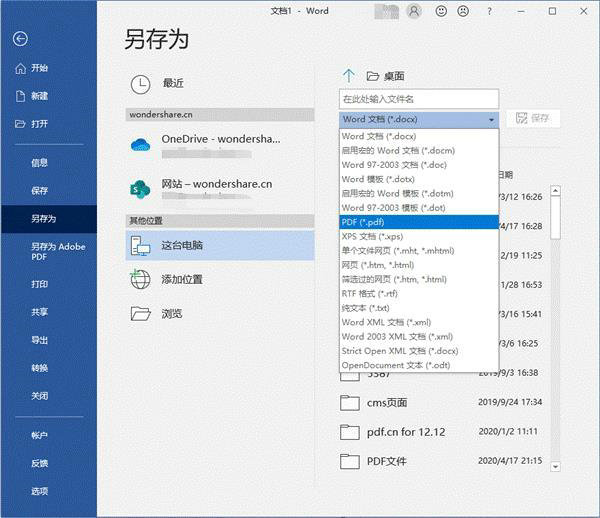This screenshot has width=600, height=518.
Task: Open Options at the sidebar bottom
Action: pyautogui.click(x=40, y=491)
